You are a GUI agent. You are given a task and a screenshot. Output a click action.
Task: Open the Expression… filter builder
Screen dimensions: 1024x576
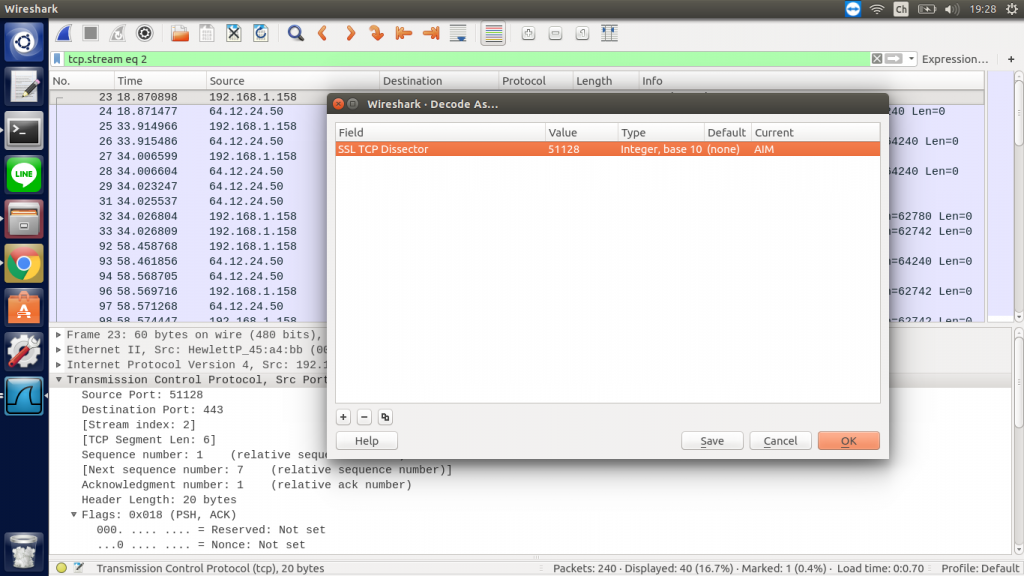coord(955,59)
